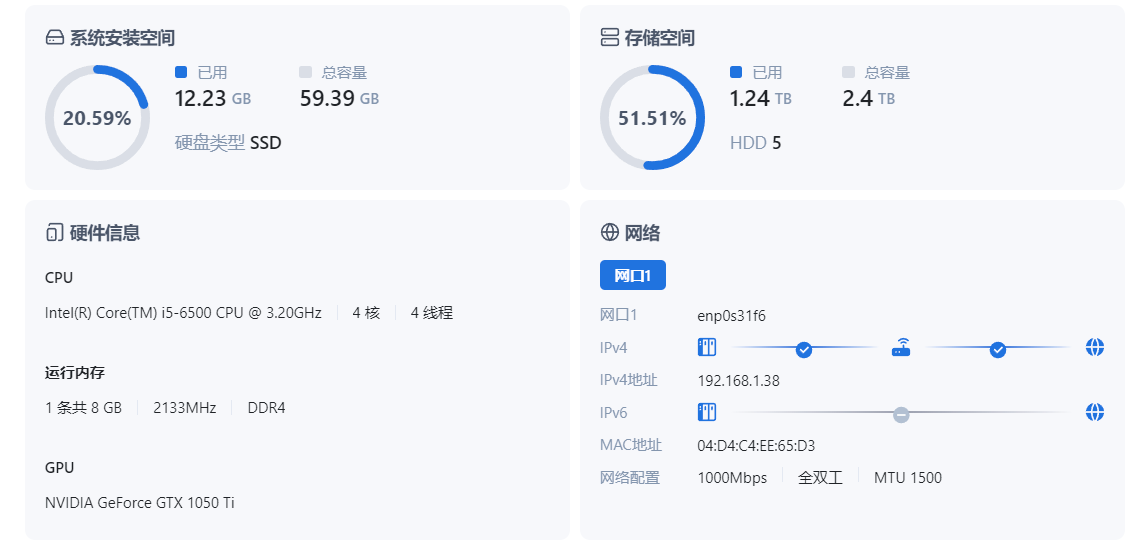
Task: Click the MAC address 04:D4:C4:EE:65:D3
Action: (x=756, y=446)
